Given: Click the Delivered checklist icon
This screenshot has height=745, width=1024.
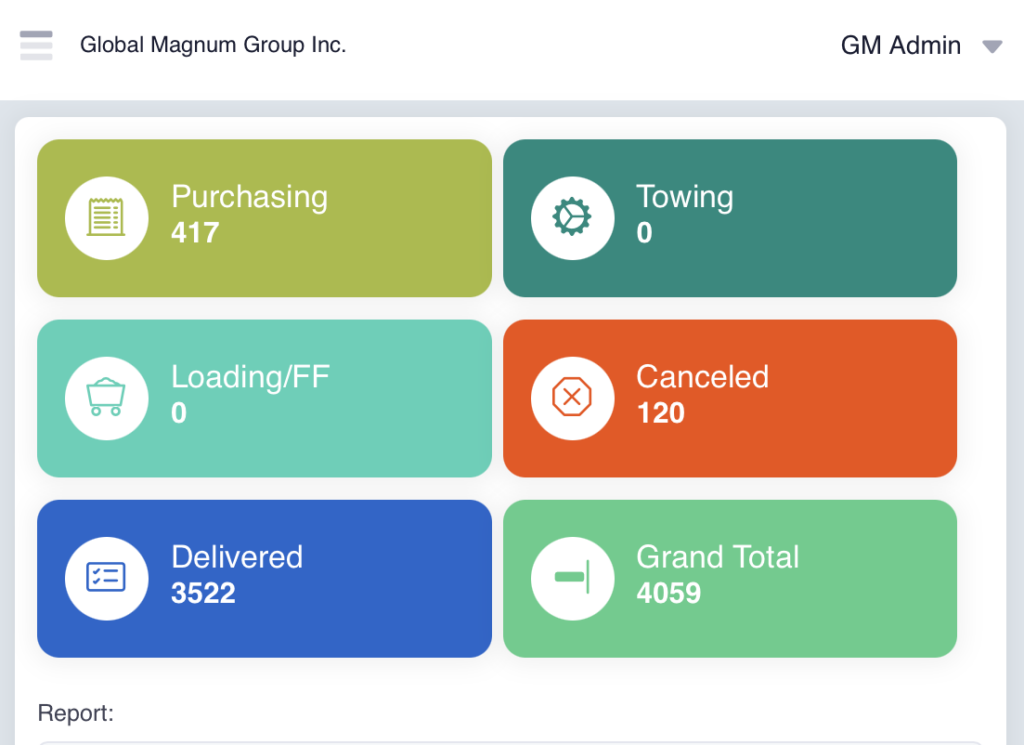Looking at the screenshot, I should click(106, 577).
